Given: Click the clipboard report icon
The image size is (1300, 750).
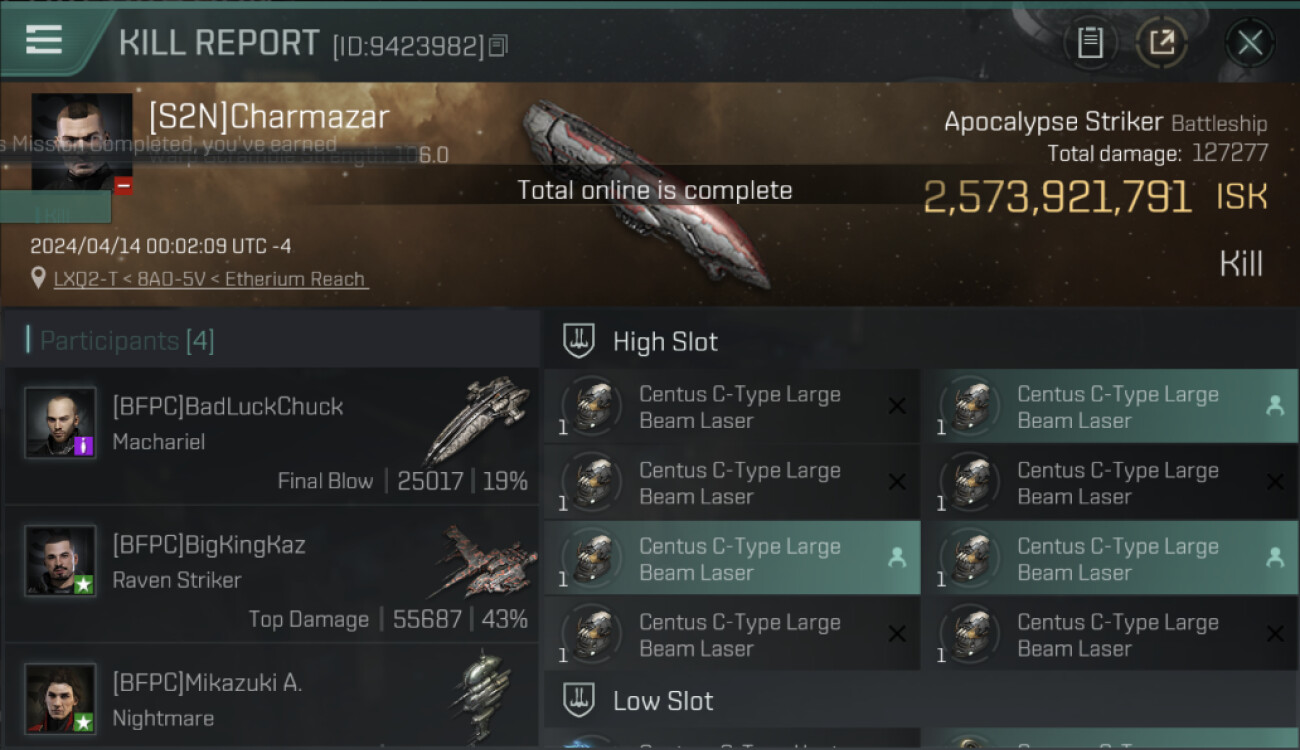Looking at the screenshot, I should click(1090, 43).
